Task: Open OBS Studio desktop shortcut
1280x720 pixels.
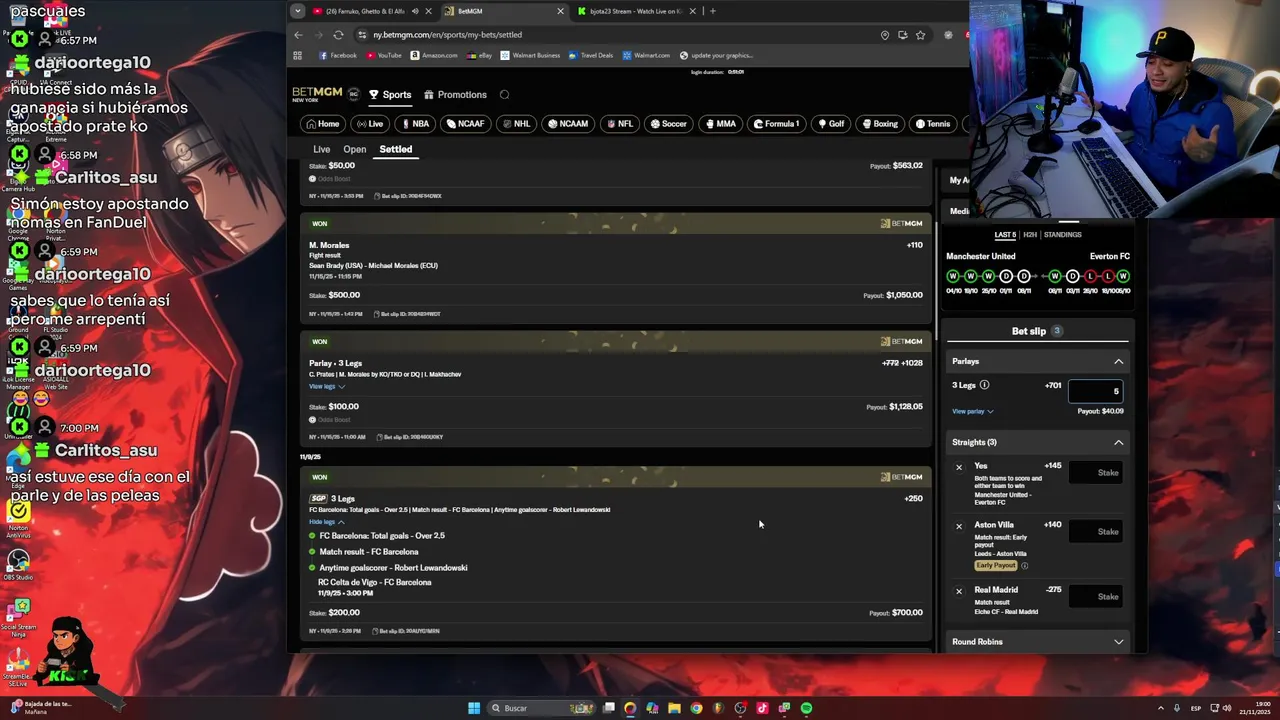Action: click(x=18, y=565)
